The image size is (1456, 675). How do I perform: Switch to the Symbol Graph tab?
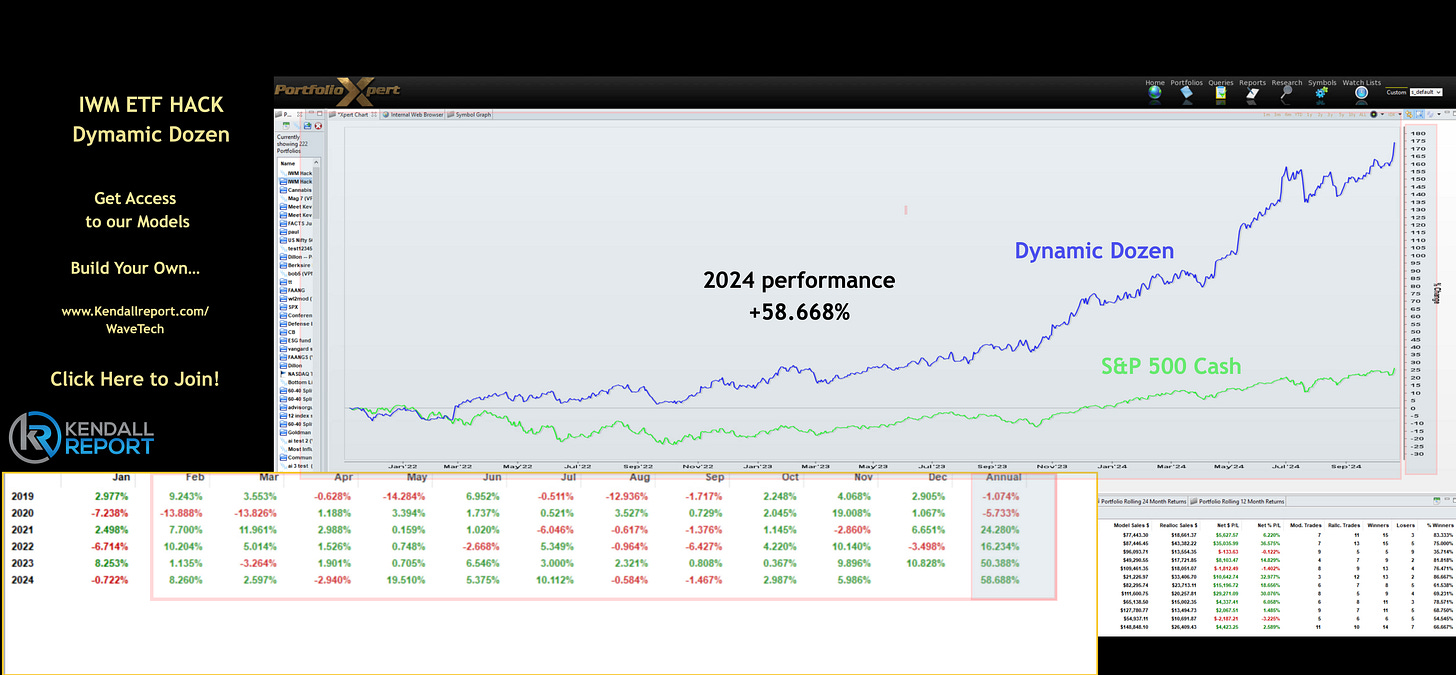click(x=470, y=114)
